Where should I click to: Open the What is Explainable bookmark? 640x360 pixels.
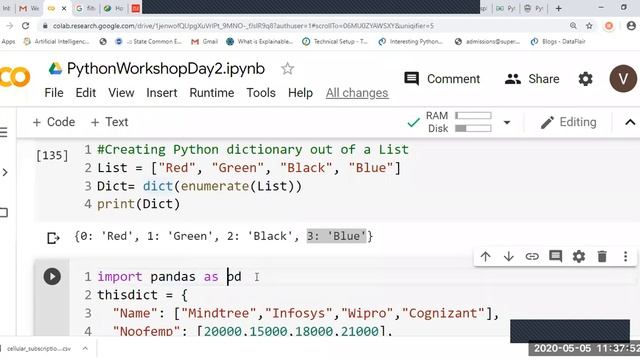[x=260, y=41]
